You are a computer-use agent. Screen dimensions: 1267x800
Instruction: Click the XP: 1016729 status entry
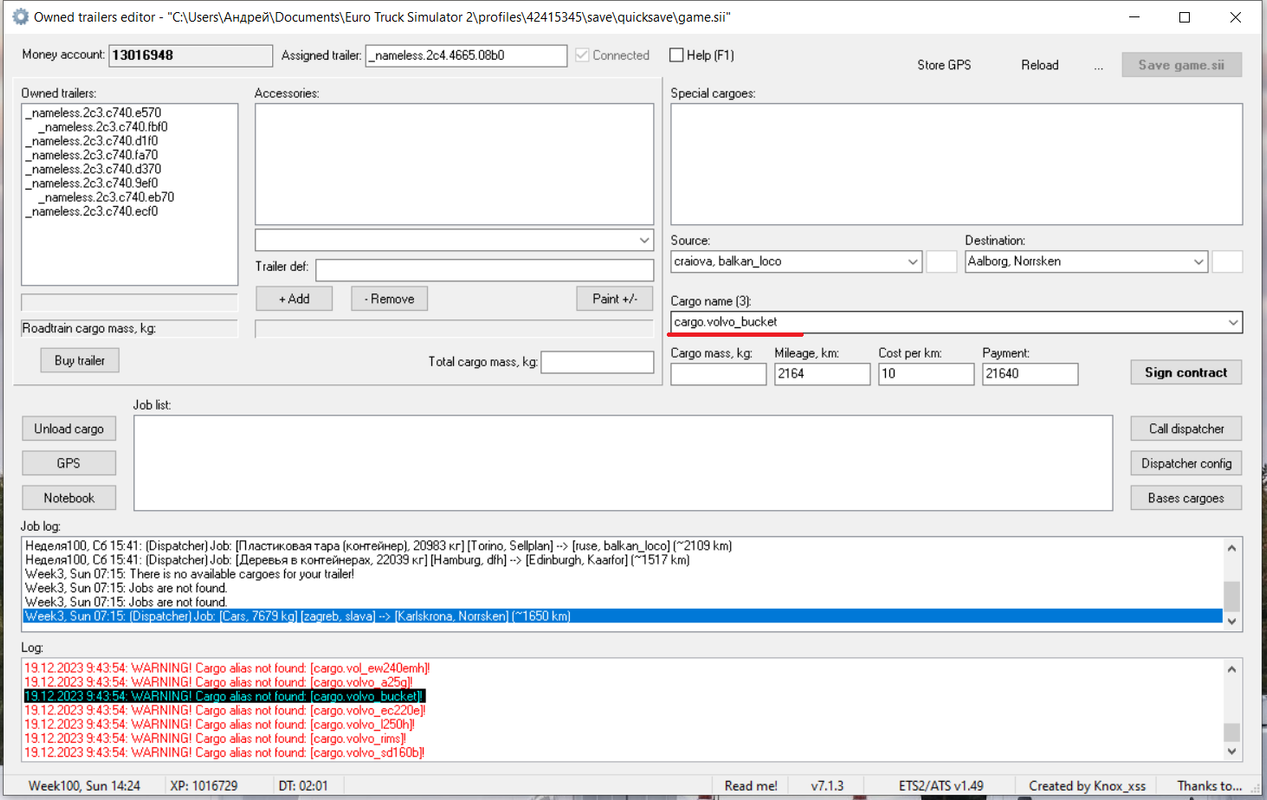(x=203, y=786)
